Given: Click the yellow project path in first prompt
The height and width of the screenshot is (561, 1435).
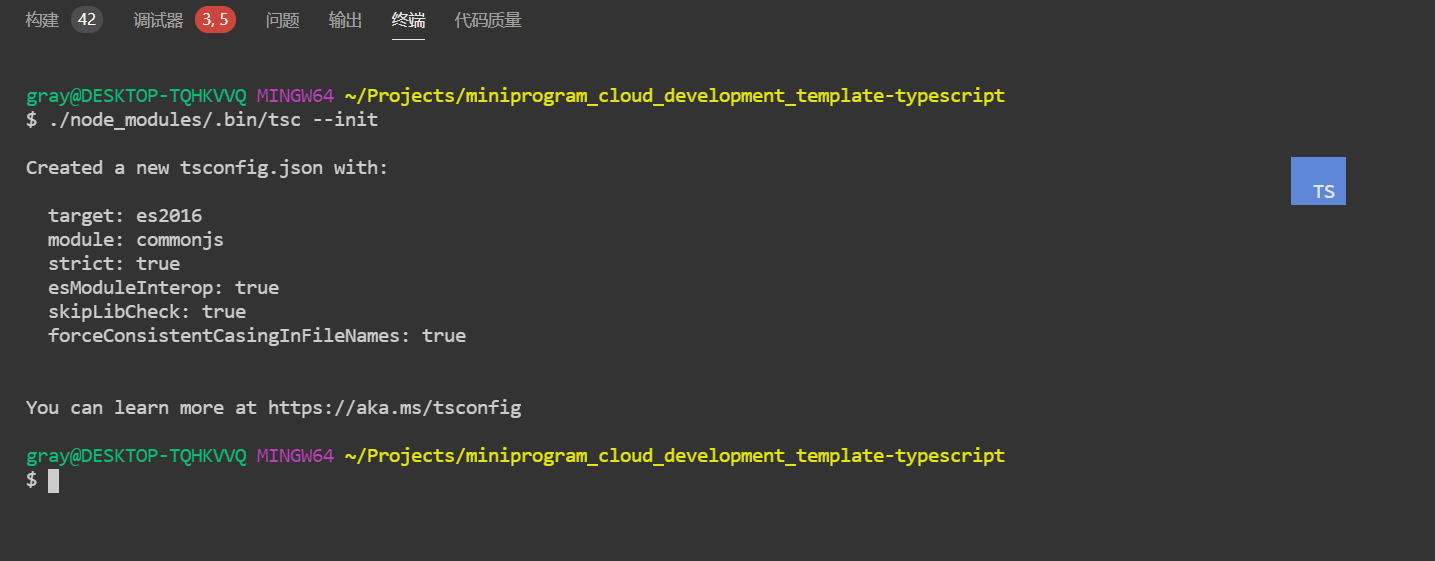Looking at the screenshot, I should 675,96.
